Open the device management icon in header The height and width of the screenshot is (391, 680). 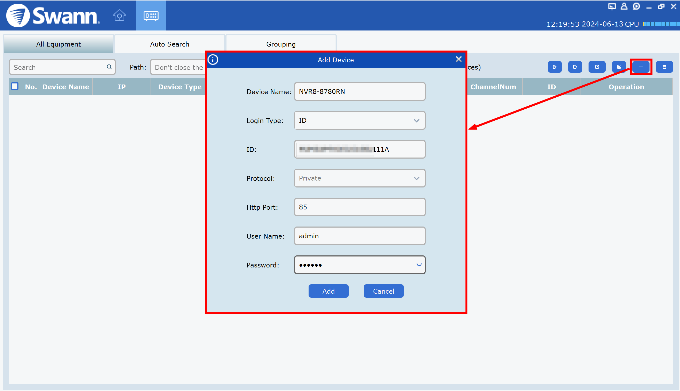(x=151, y=16)
